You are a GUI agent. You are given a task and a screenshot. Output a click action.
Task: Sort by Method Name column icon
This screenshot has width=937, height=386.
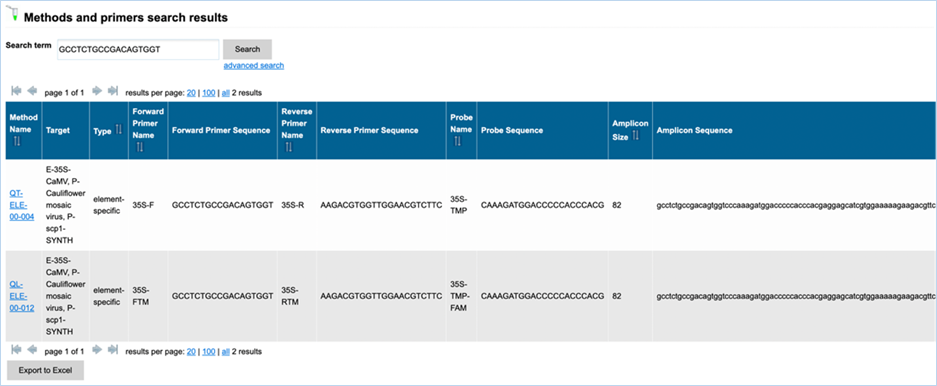(17, 141)
